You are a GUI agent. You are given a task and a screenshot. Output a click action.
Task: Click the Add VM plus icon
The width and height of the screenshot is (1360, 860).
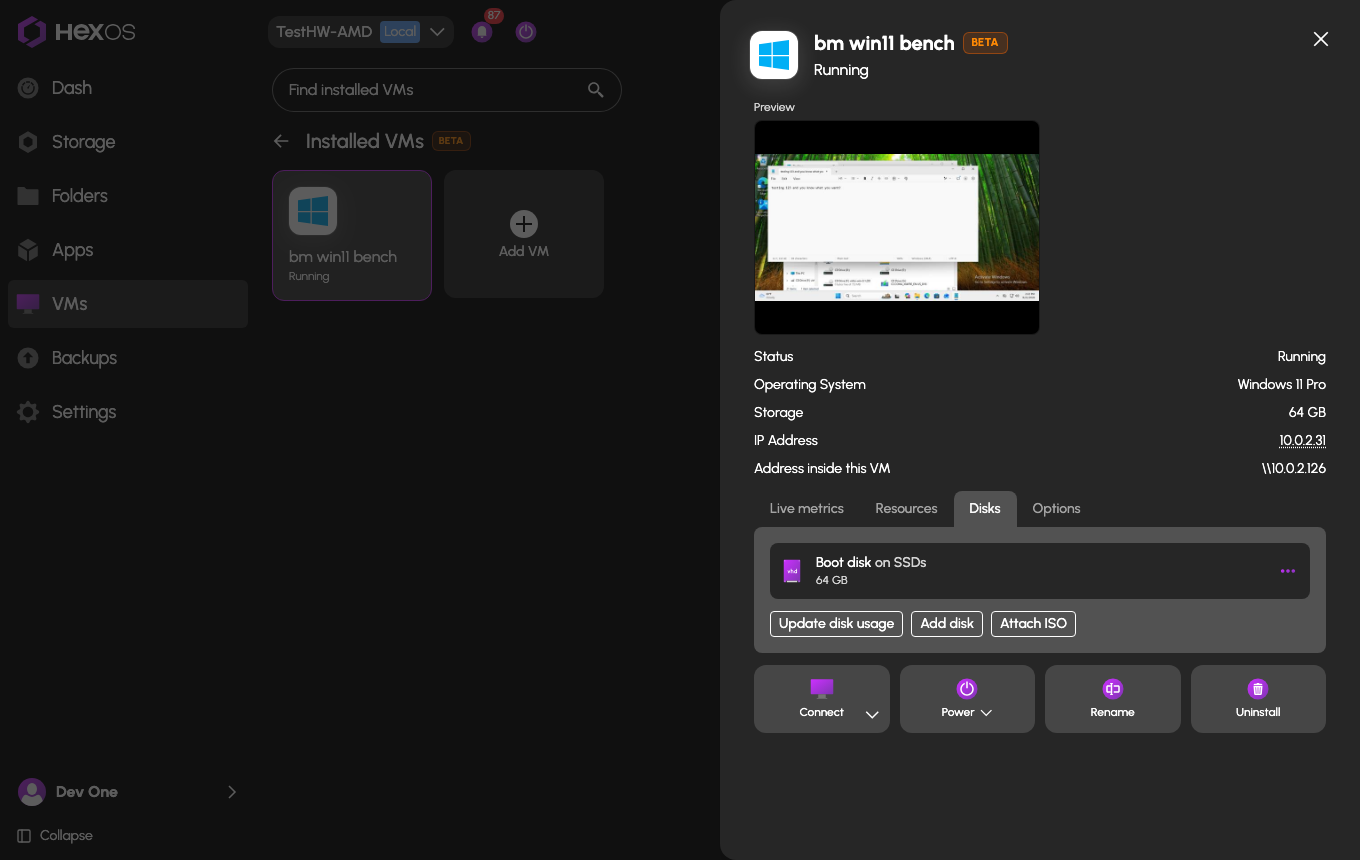tap(524, 224)
